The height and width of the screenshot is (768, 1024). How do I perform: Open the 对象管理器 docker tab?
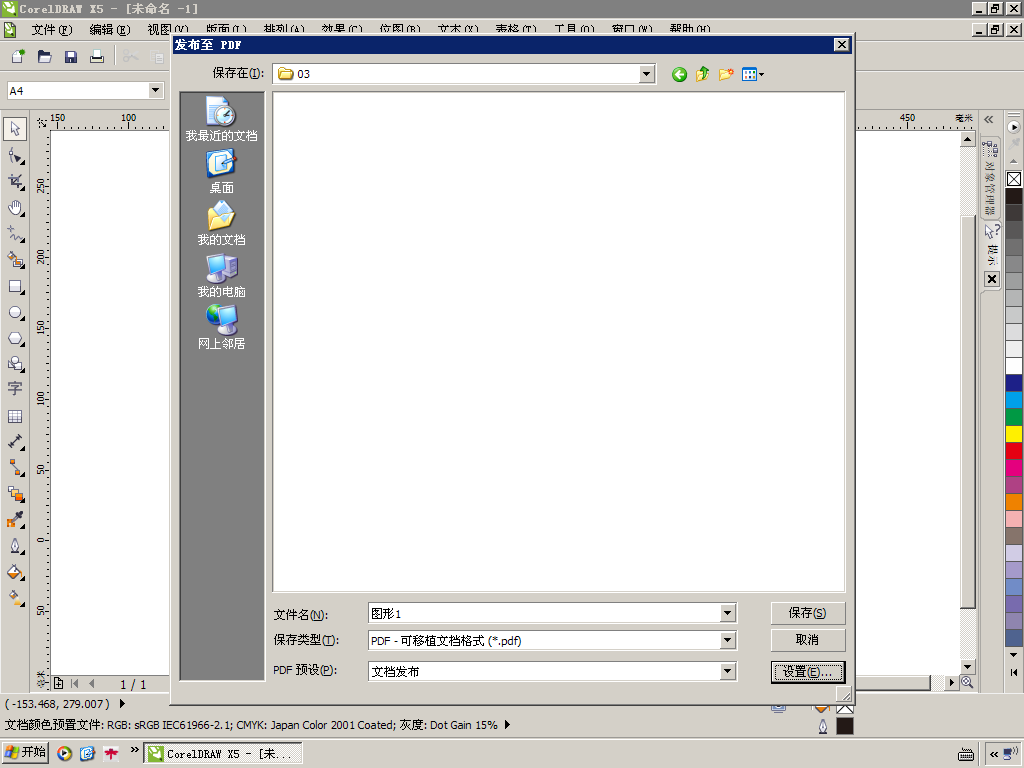pos(990,178)
